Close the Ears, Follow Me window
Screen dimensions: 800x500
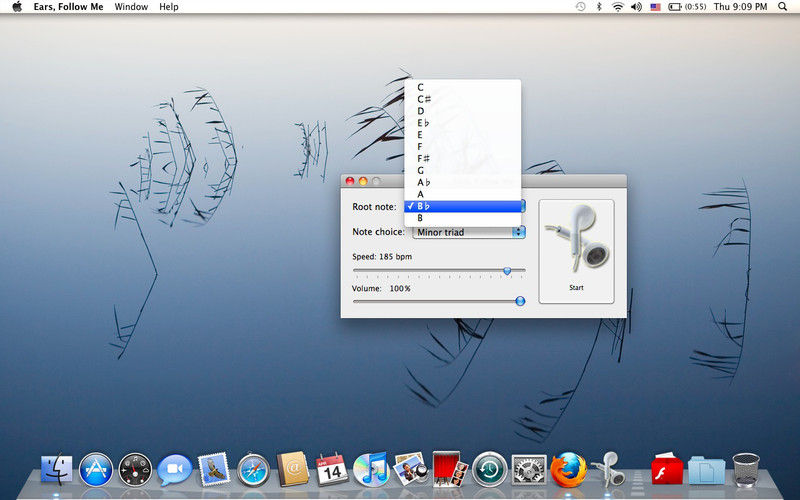click(350, 181)
